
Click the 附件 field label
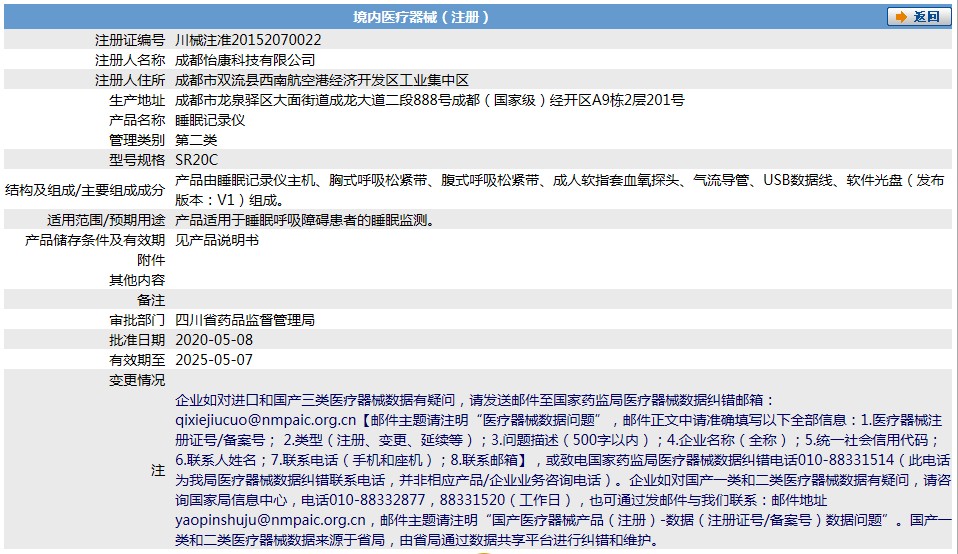click(x=151, y=260)
